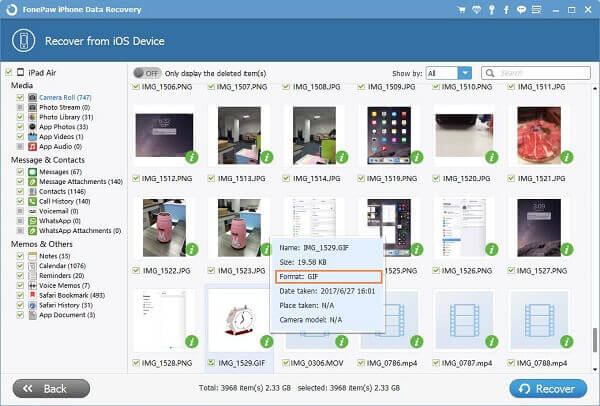The image size is (600, 406).
Task: Uncheck the Camera Roll checkbox
Action: coord(20,97)
